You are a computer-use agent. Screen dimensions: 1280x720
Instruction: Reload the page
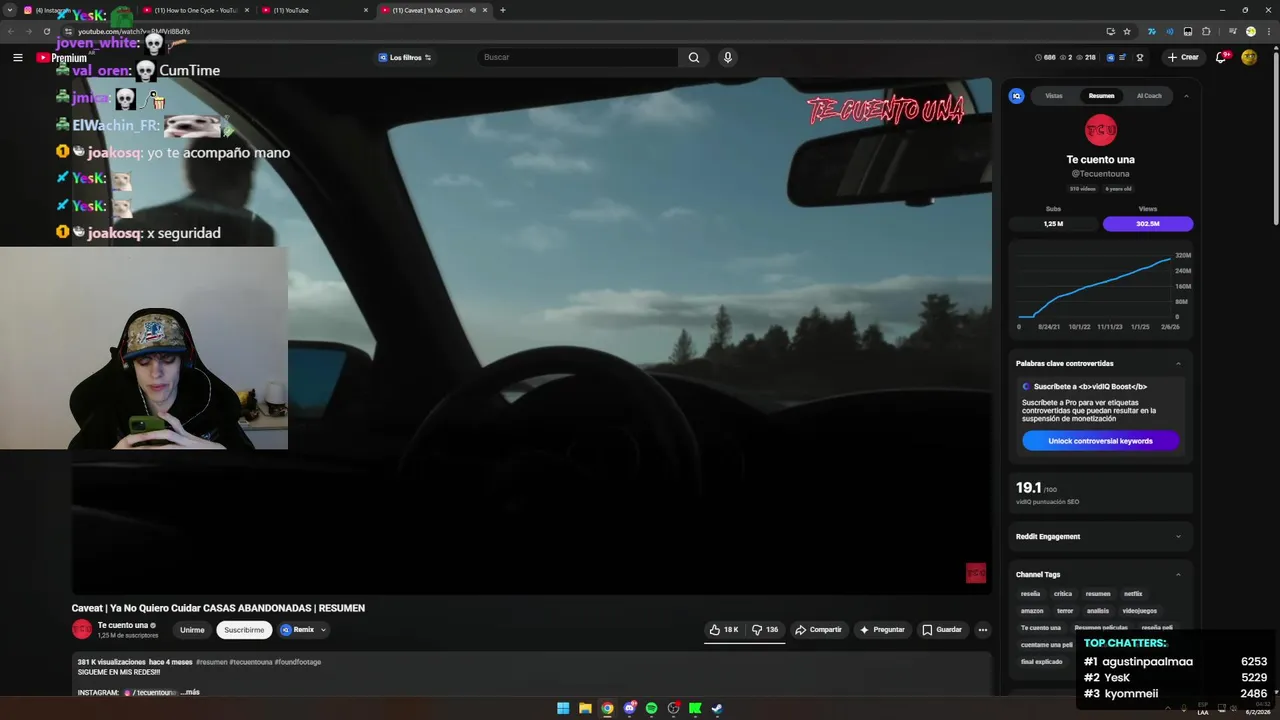[x=46, y=31]
